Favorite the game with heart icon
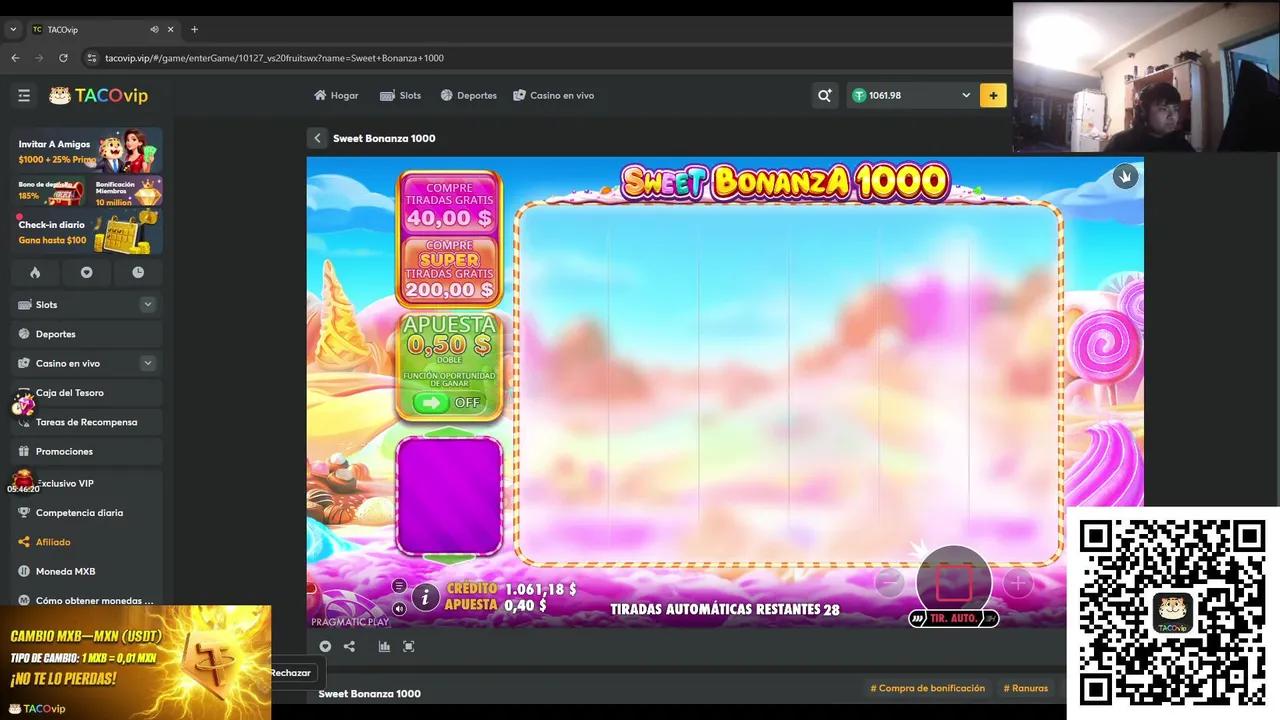 (x=325, y=647)
